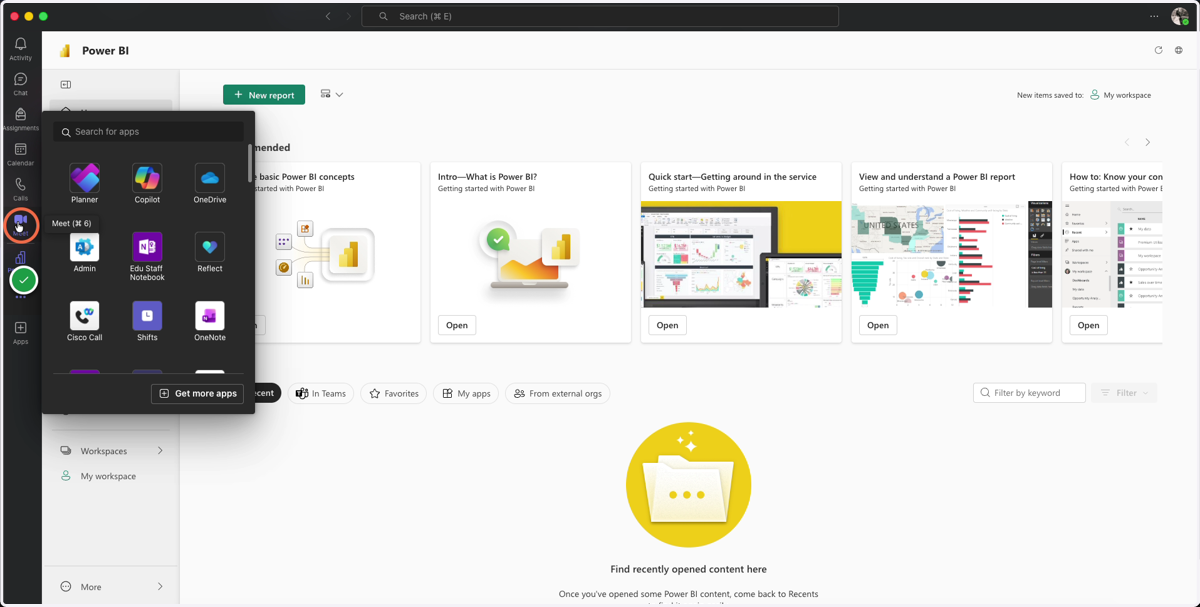
Task: Open the How to: Know your content card
Action: (1088, 325)
